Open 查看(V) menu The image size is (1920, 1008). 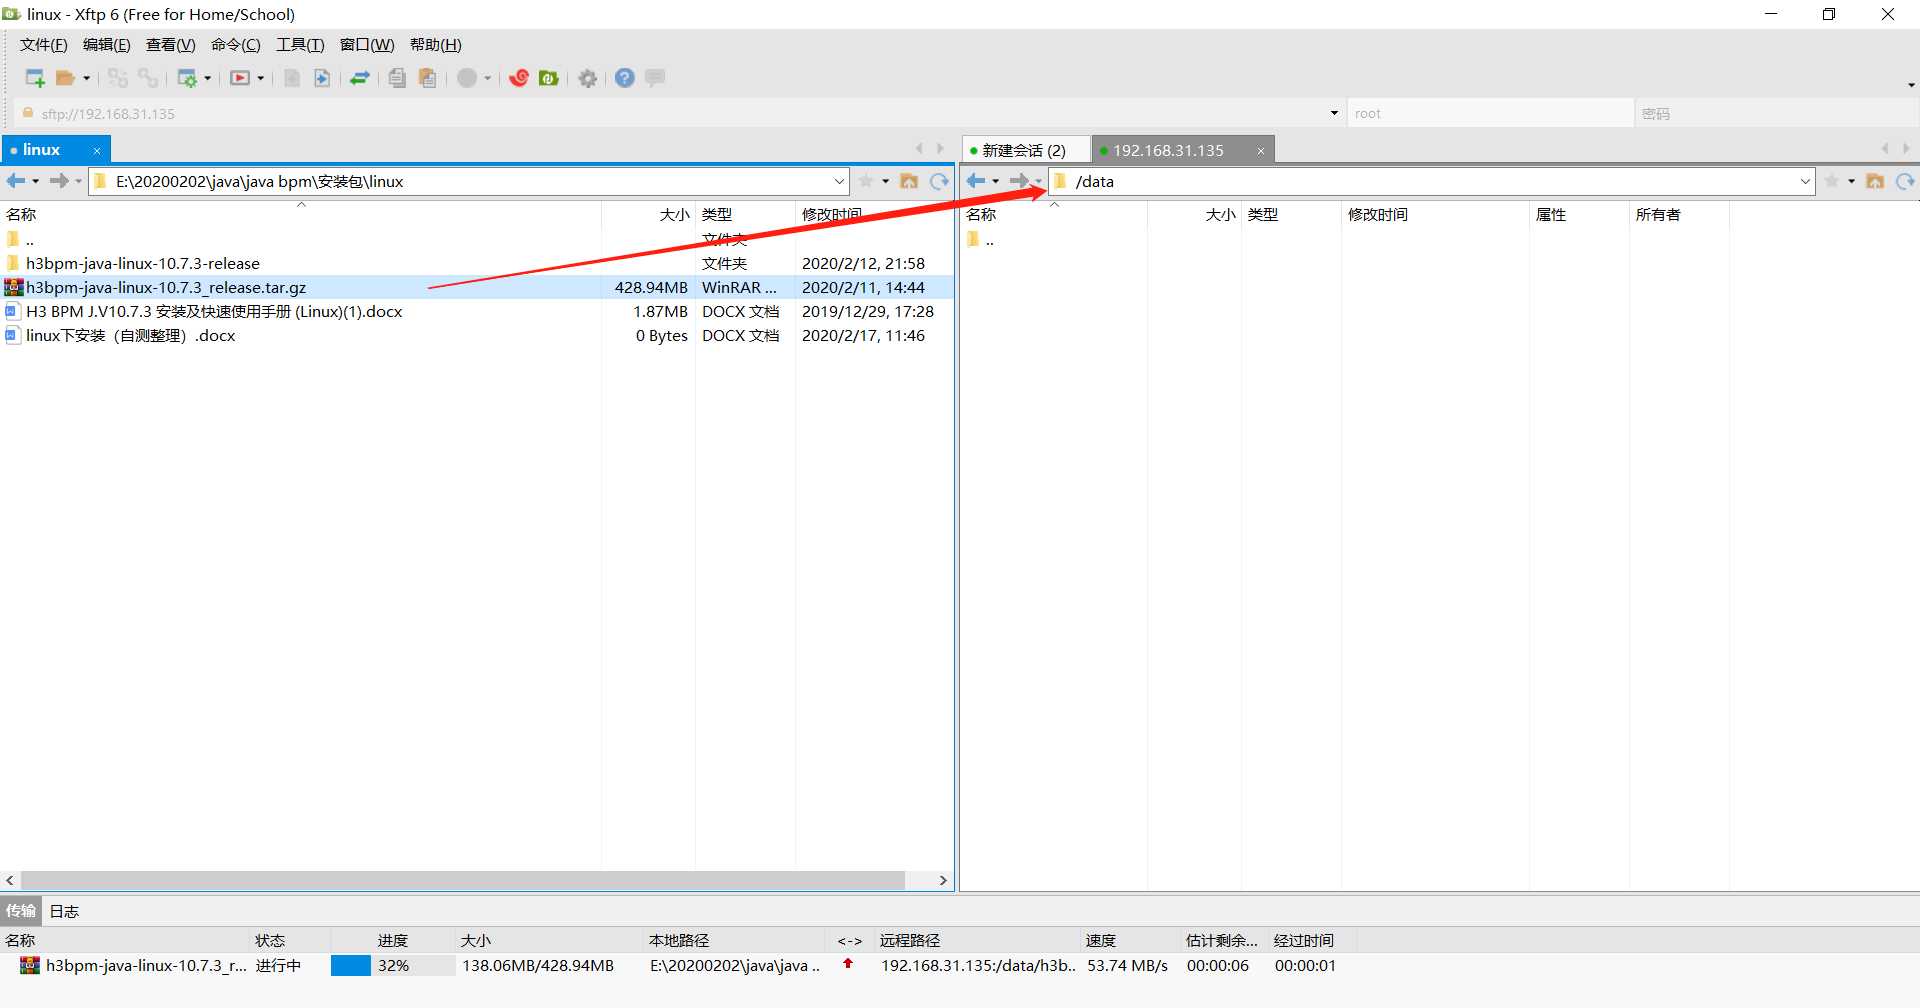[x=171, y=45]
